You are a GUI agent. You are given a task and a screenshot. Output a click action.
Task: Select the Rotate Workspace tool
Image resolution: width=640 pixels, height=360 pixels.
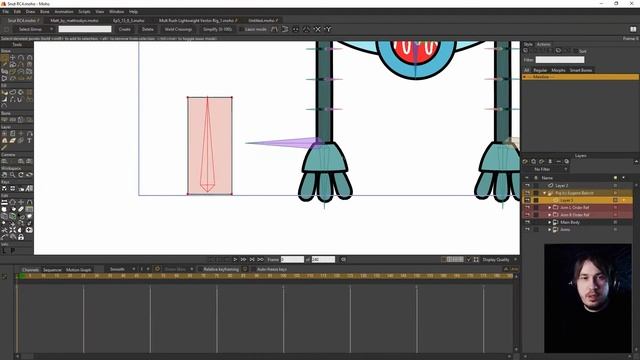click(21, 175)
